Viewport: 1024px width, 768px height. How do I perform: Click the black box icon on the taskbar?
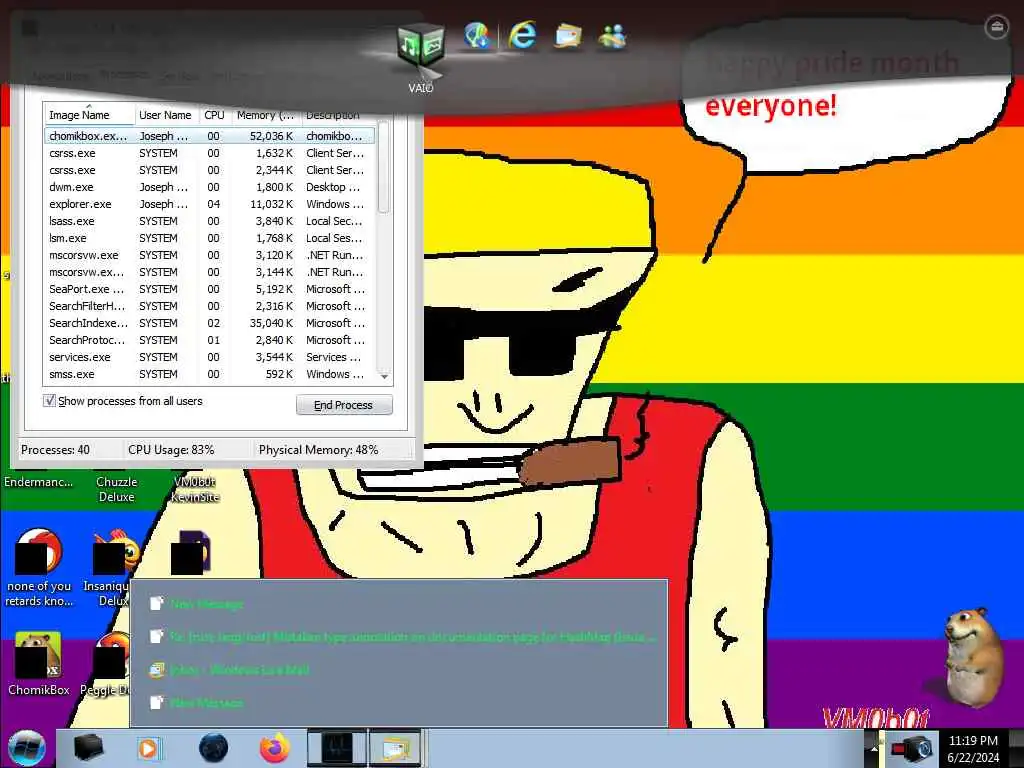tap(88, 748)
